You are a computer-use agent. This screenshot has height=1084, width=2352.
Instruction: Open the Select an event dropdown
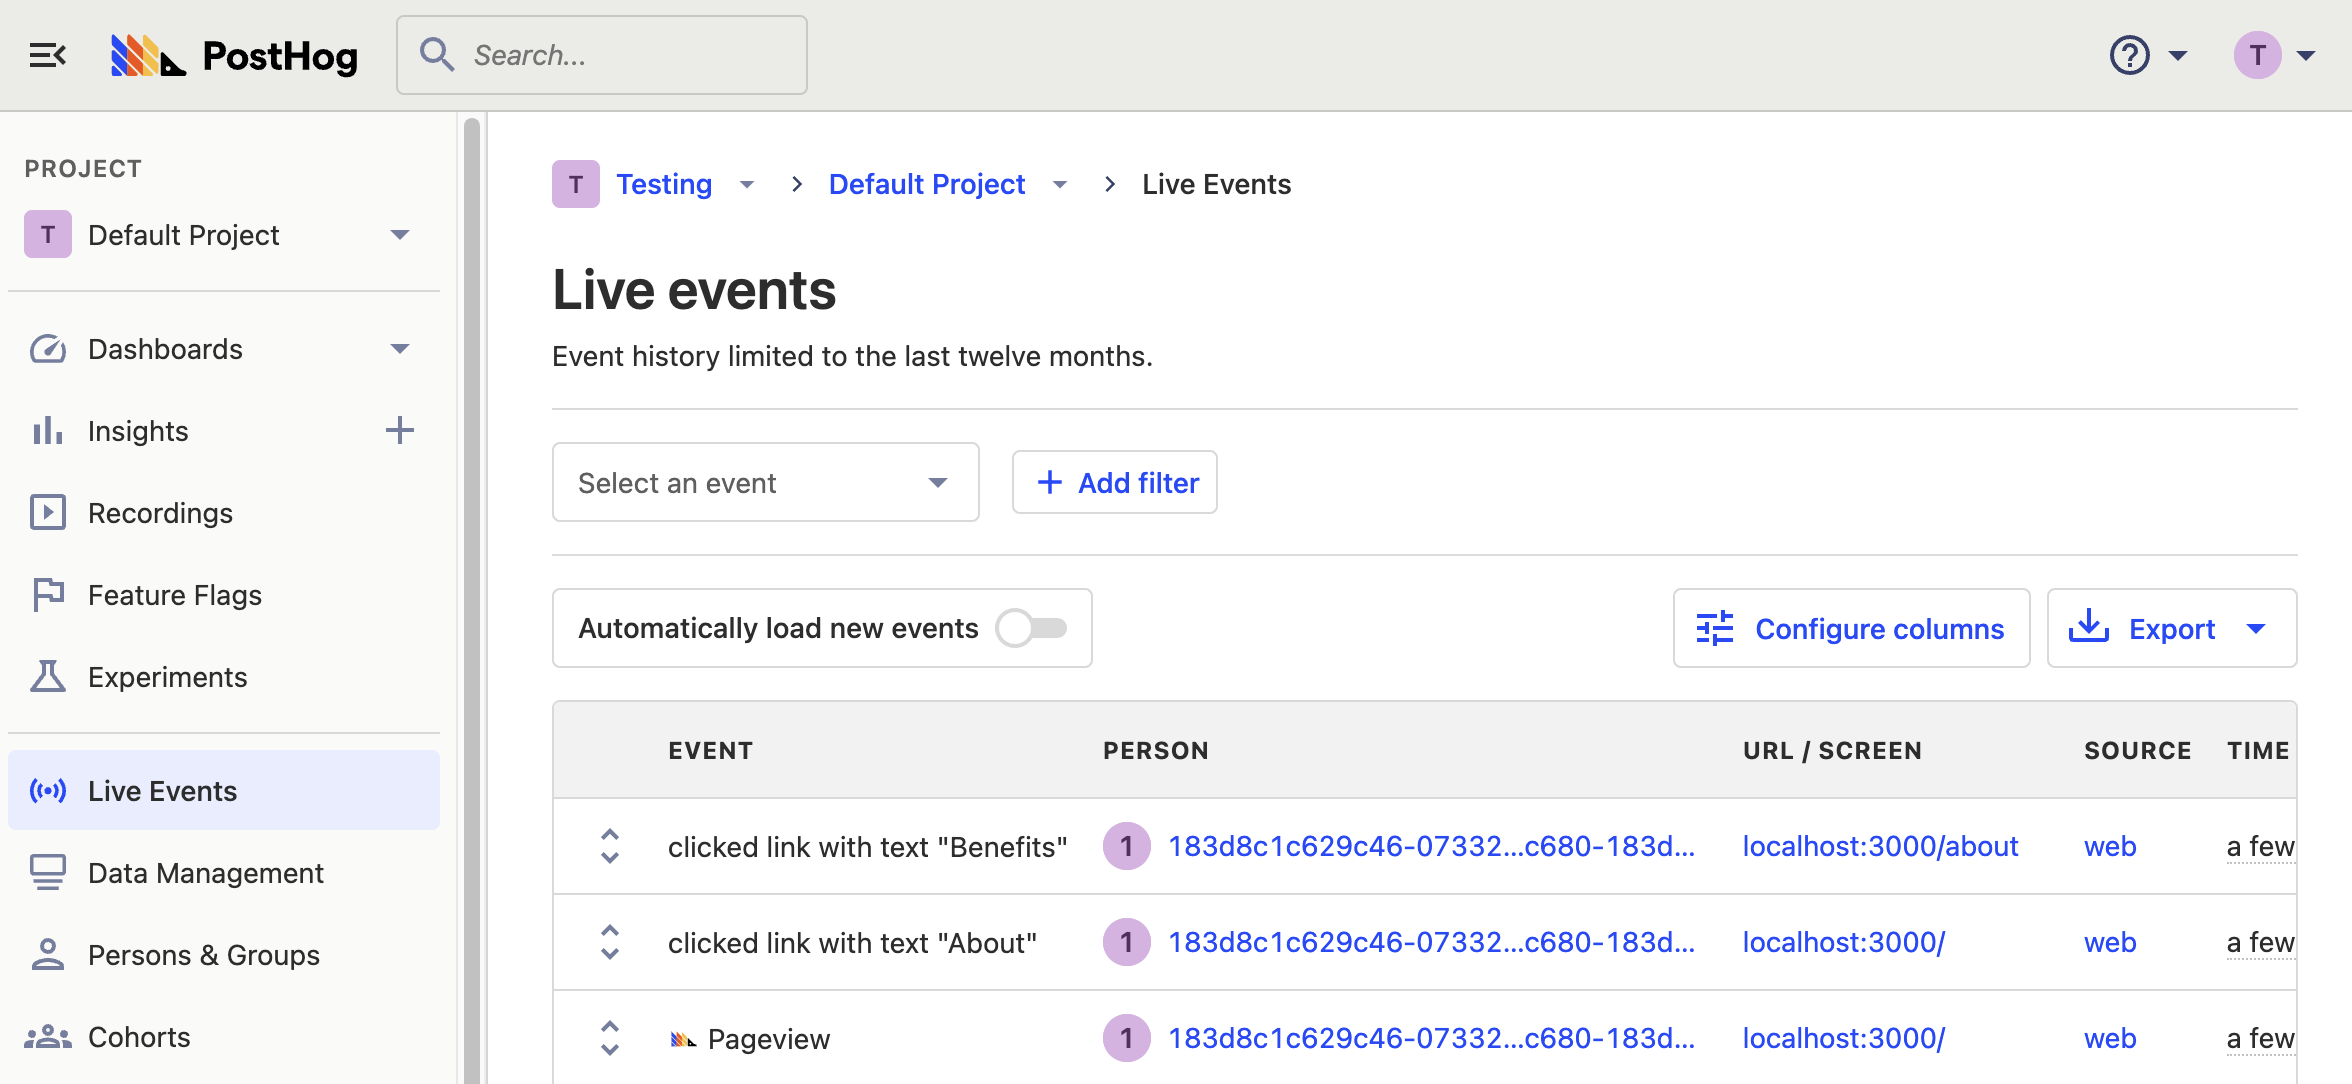click(x=765, y=483)
